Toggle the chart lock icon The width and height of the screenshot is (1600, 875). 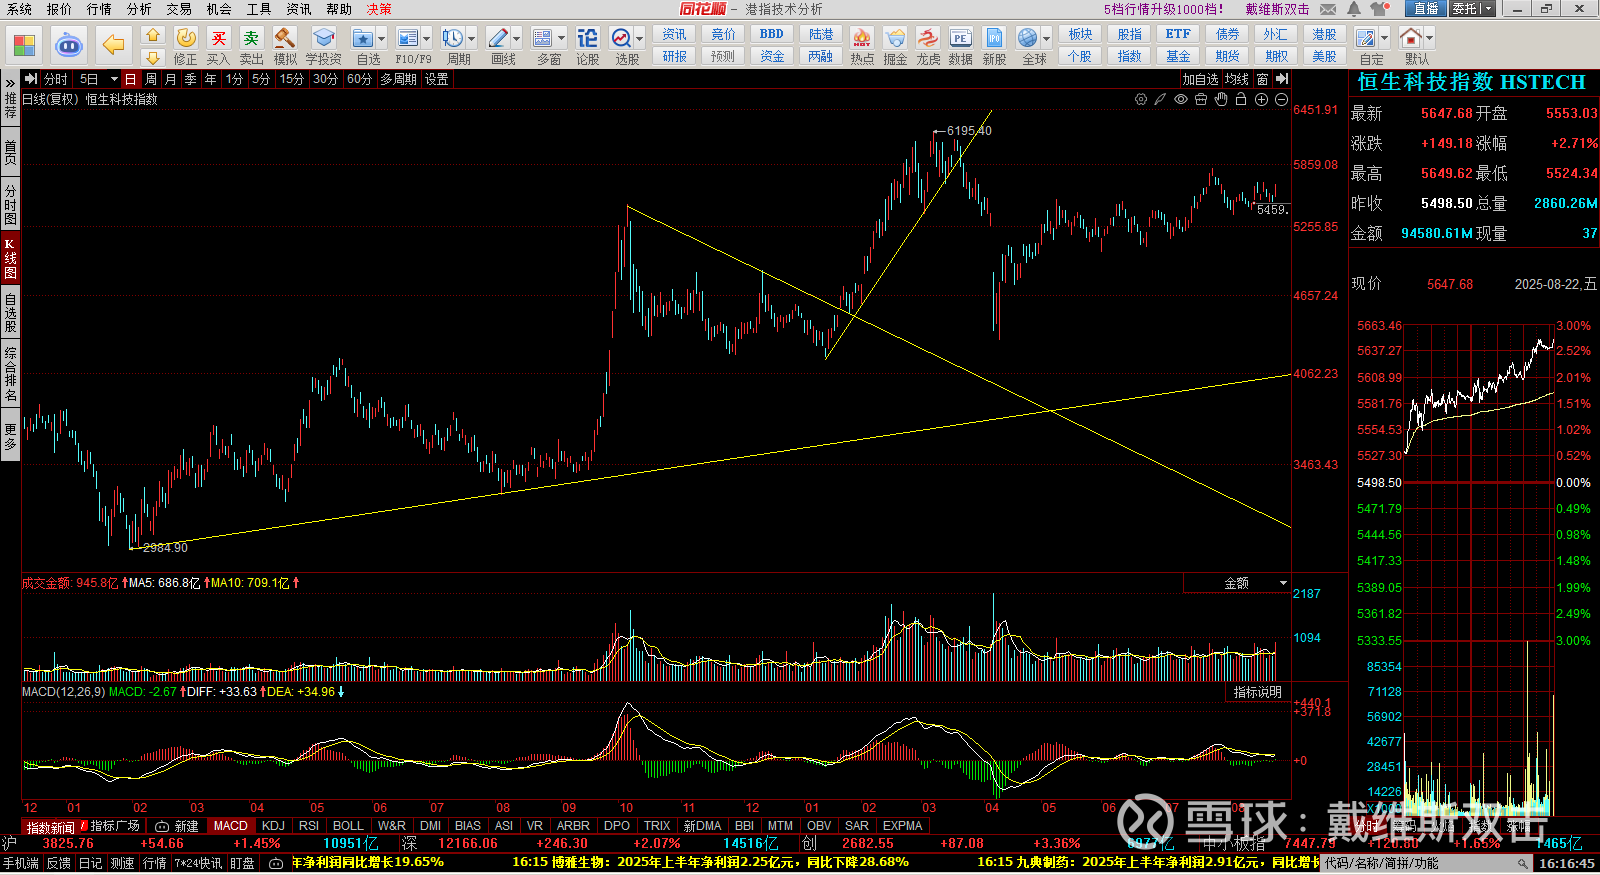click(1241, 99)
